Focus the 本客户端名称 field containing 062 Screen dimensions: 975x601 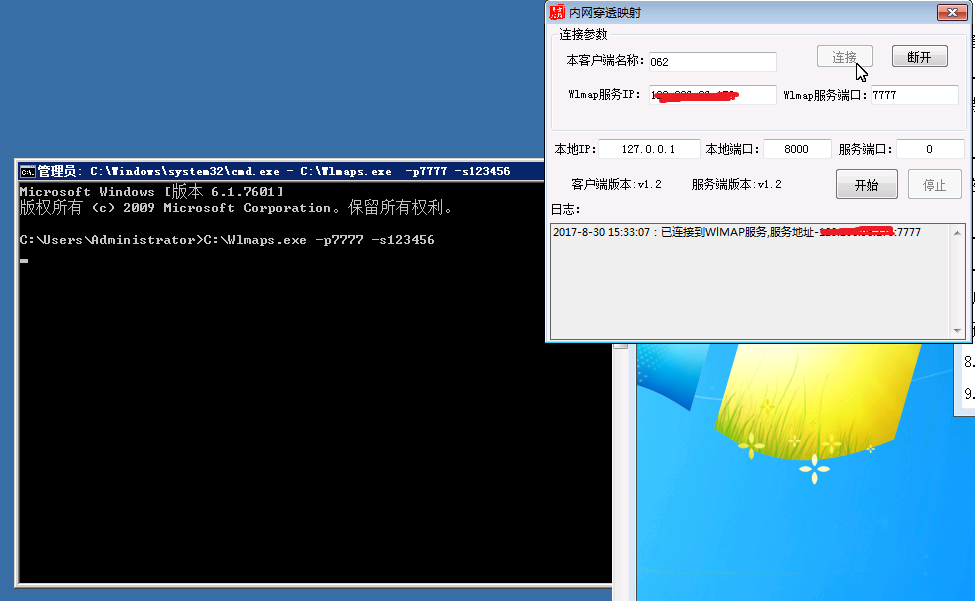point(713,62)
